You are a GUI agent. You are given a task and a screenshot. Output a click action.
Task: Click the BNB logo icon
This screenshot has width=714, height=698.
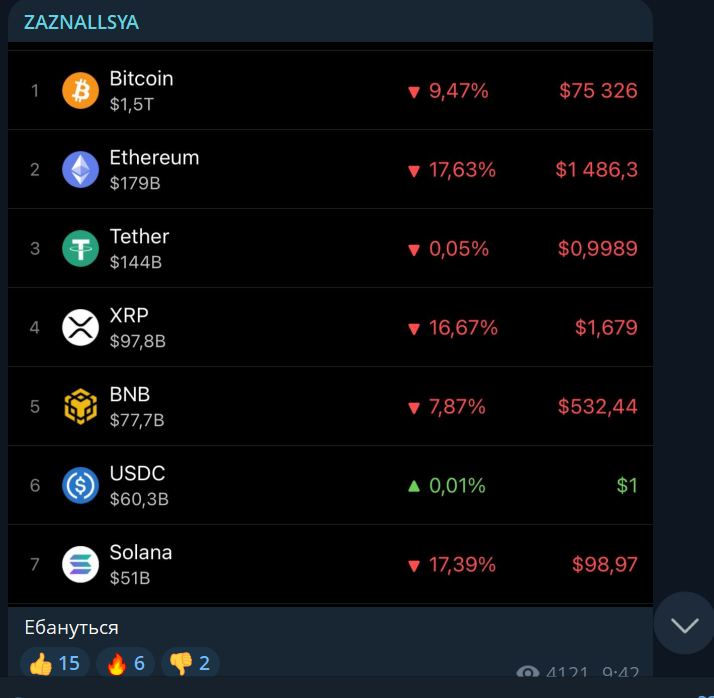(81, 406)
